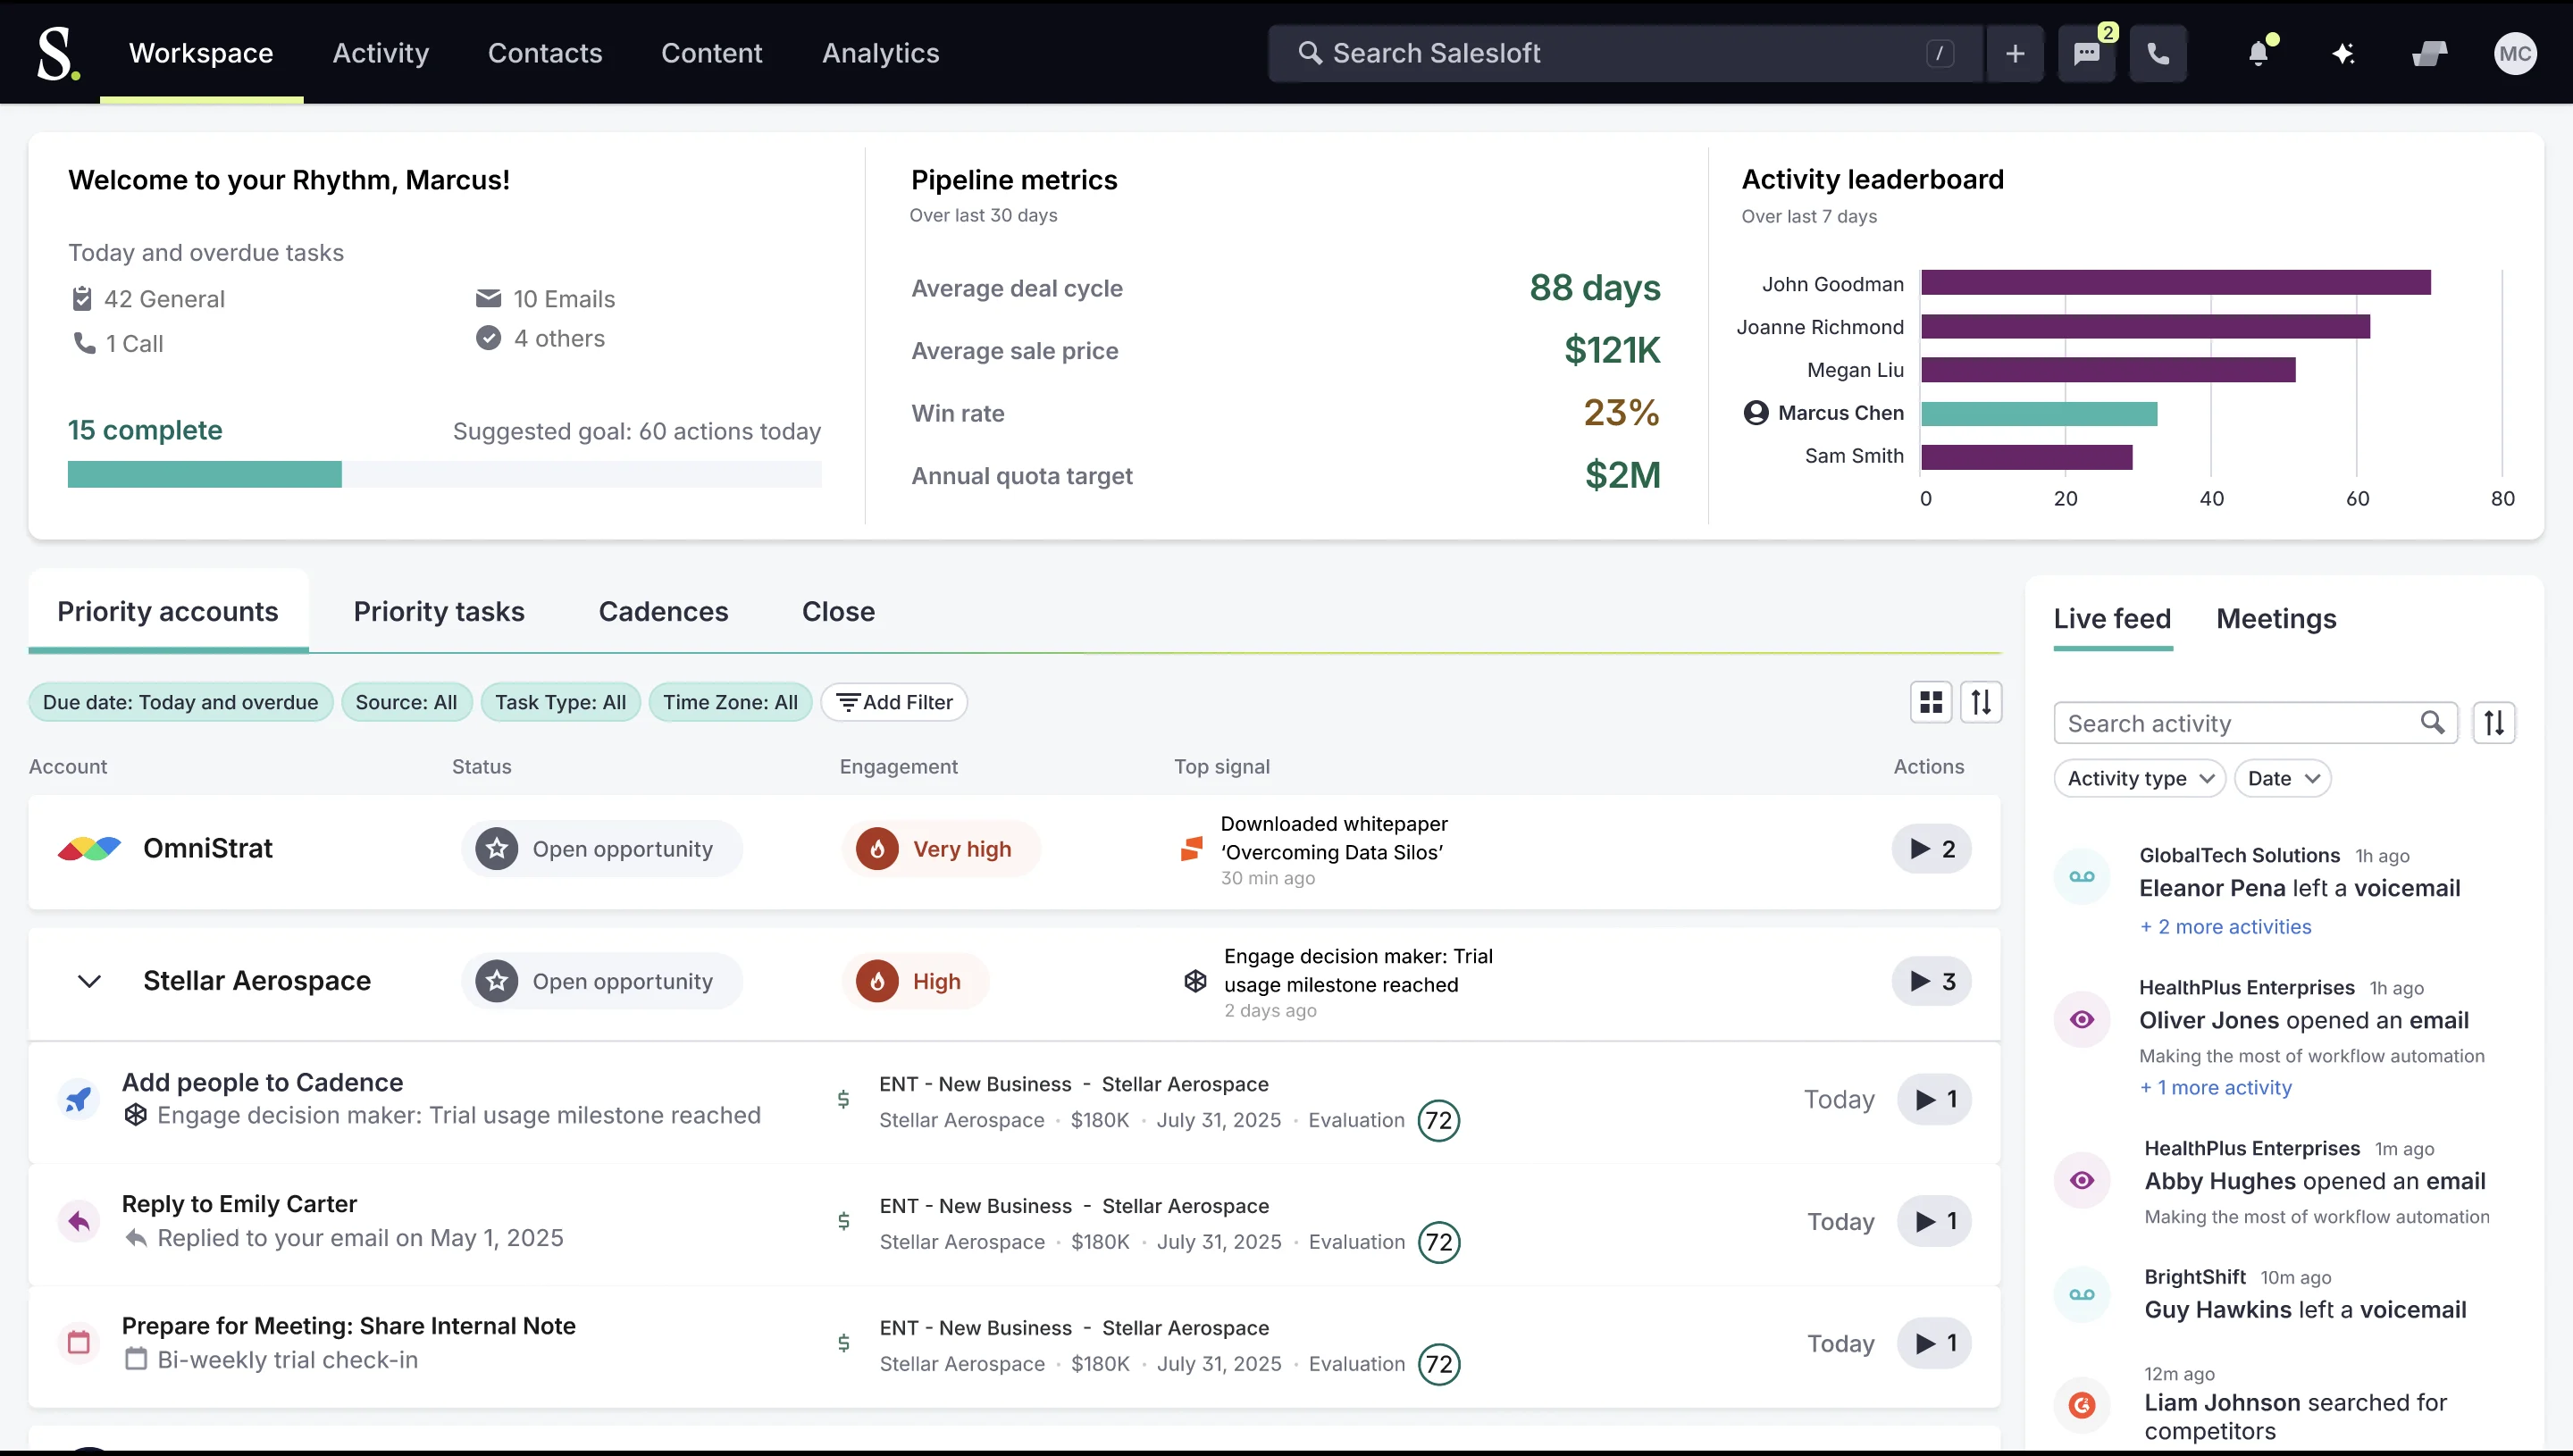
Task: Go to the Analytics nav tab
Action: pyautogui.click(x=881, y=53)
